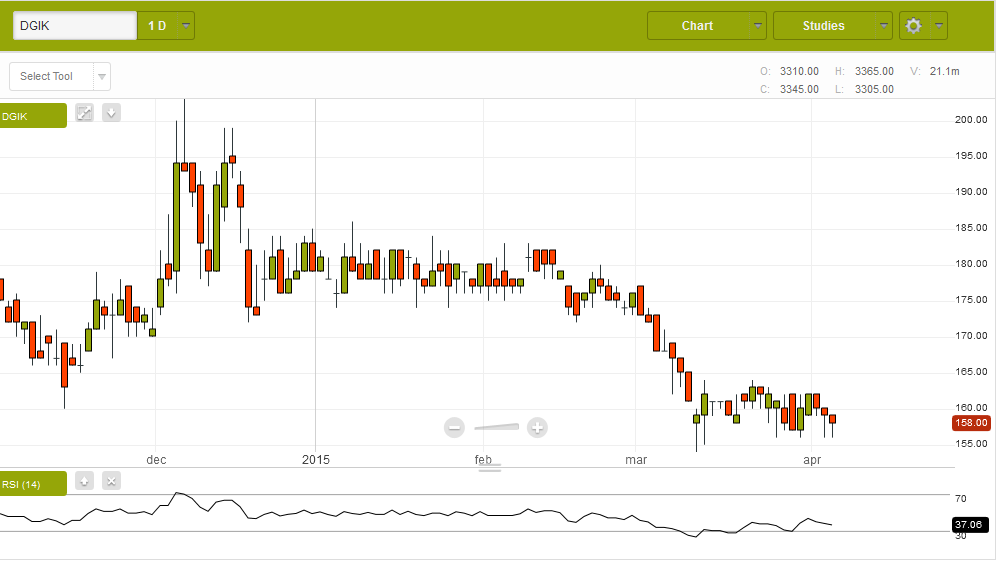The width and height of the screenshot is (1001, 565).
Task: Click the DGIK symbol input field
Action: [75, 26]
